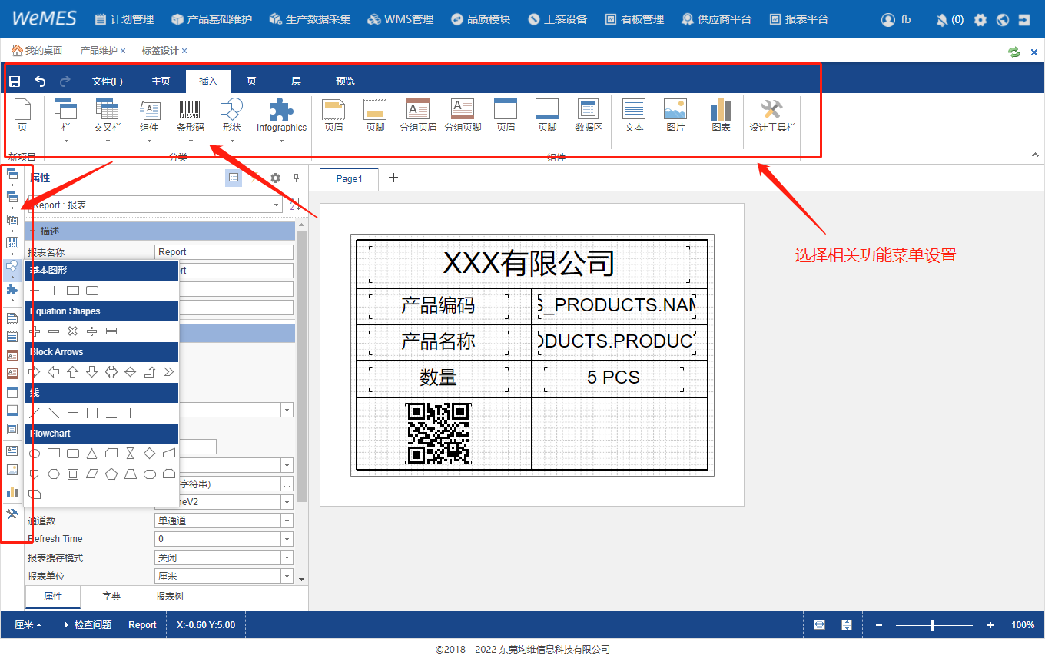Insert a chart (图表) component
The height and width of the screenshot is (662, 1045).
[x=720, y=112]
